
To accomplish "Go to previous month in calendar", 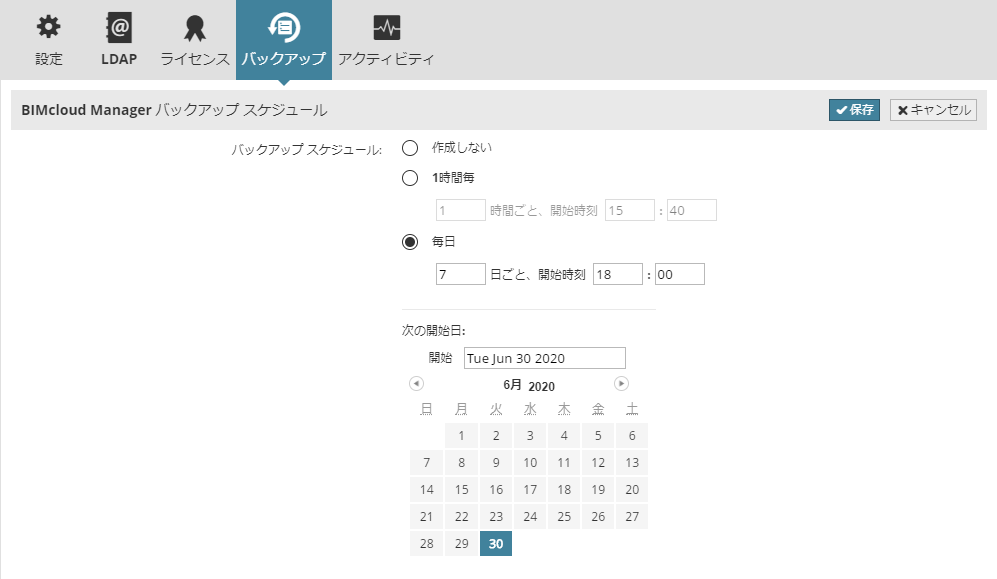I will (x=416, y=383).
